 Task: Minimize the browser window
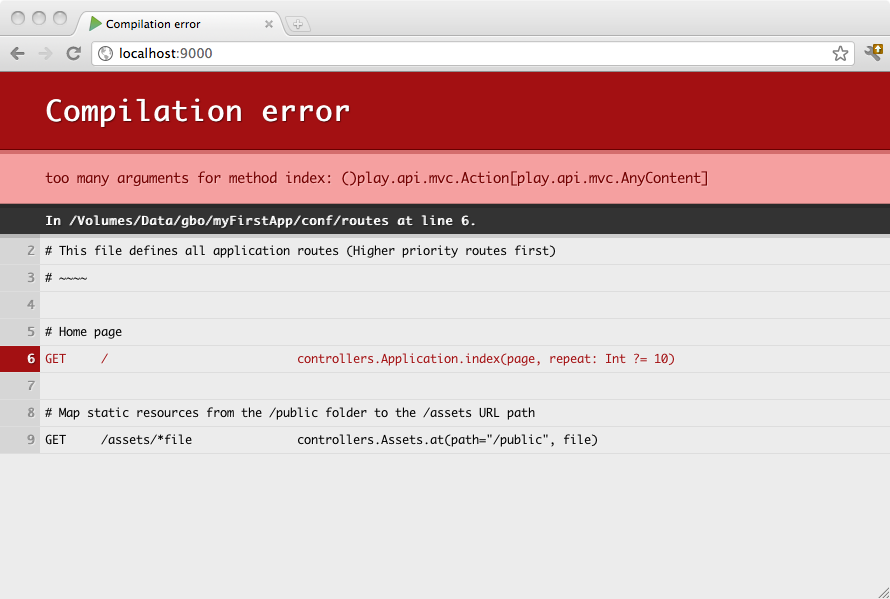pos(40,18)
